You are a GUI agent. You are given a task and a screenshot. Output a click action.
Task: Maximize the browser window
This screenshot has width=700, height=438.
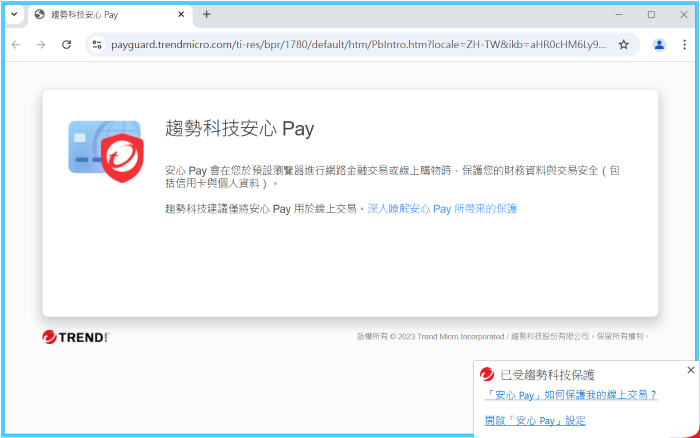tap(651, 14)
